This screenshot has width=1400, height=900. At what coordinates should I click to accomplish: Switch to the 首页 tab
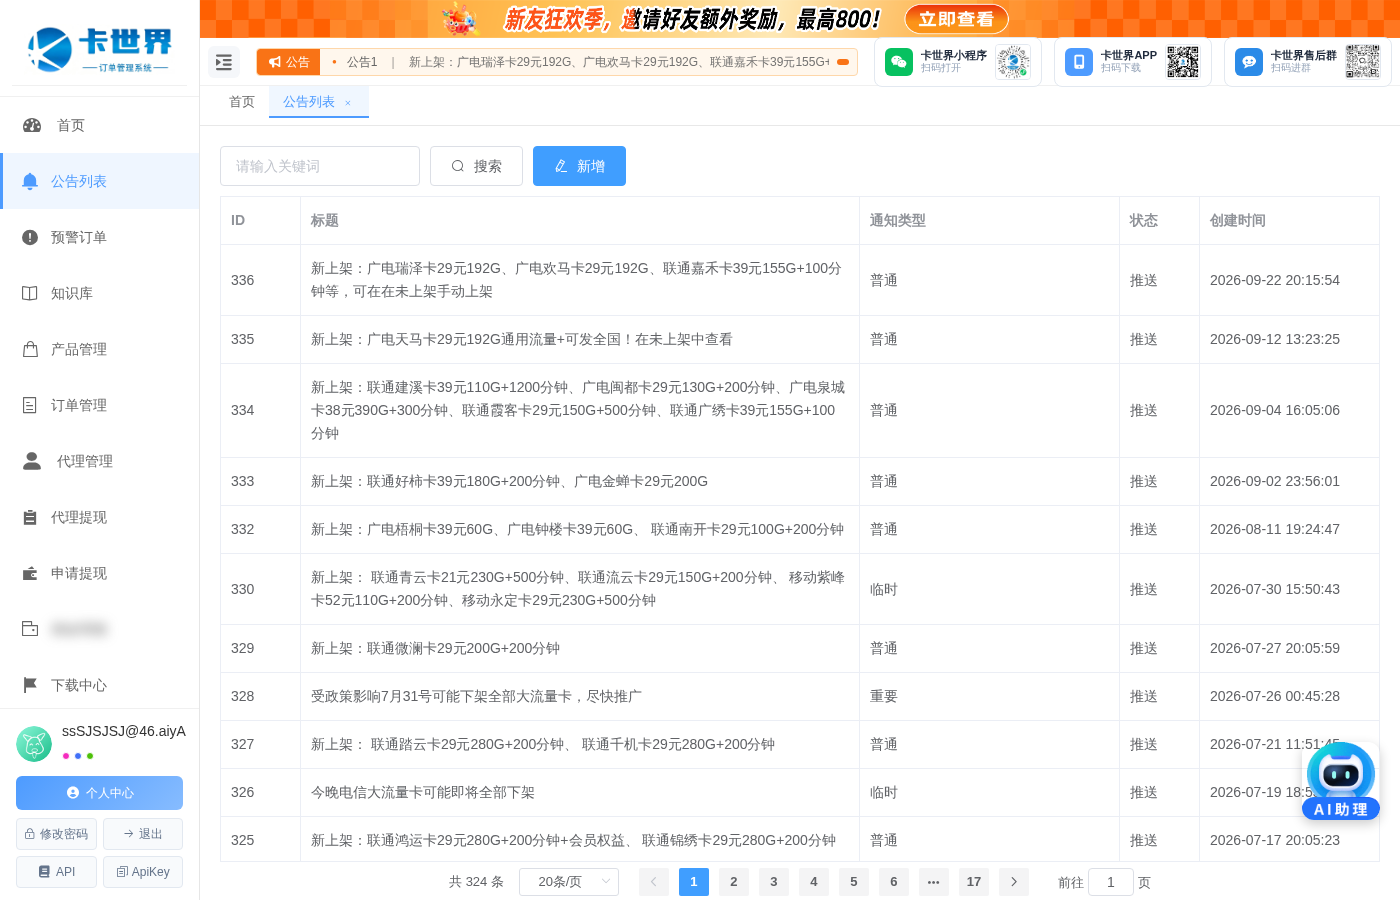pos(242,102)
